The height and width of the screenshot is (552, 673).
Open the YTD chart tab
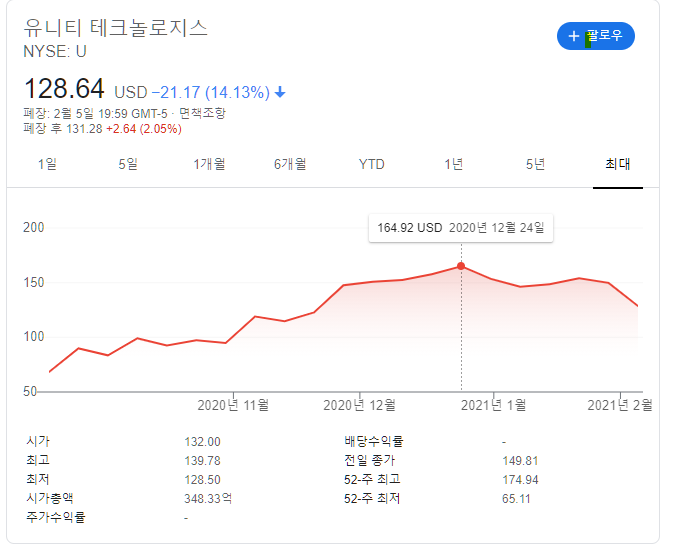coord(372,164)
